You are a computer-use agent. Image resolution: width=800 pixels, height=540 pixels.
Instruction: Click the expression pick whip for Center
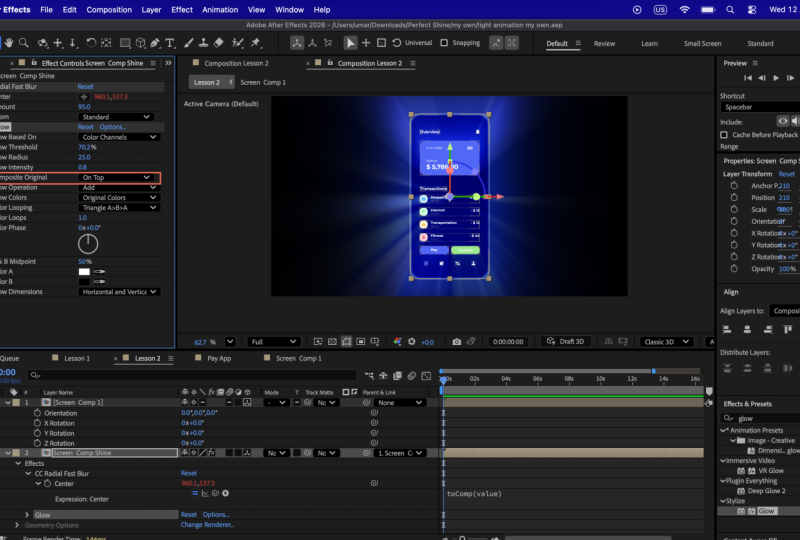215,493
